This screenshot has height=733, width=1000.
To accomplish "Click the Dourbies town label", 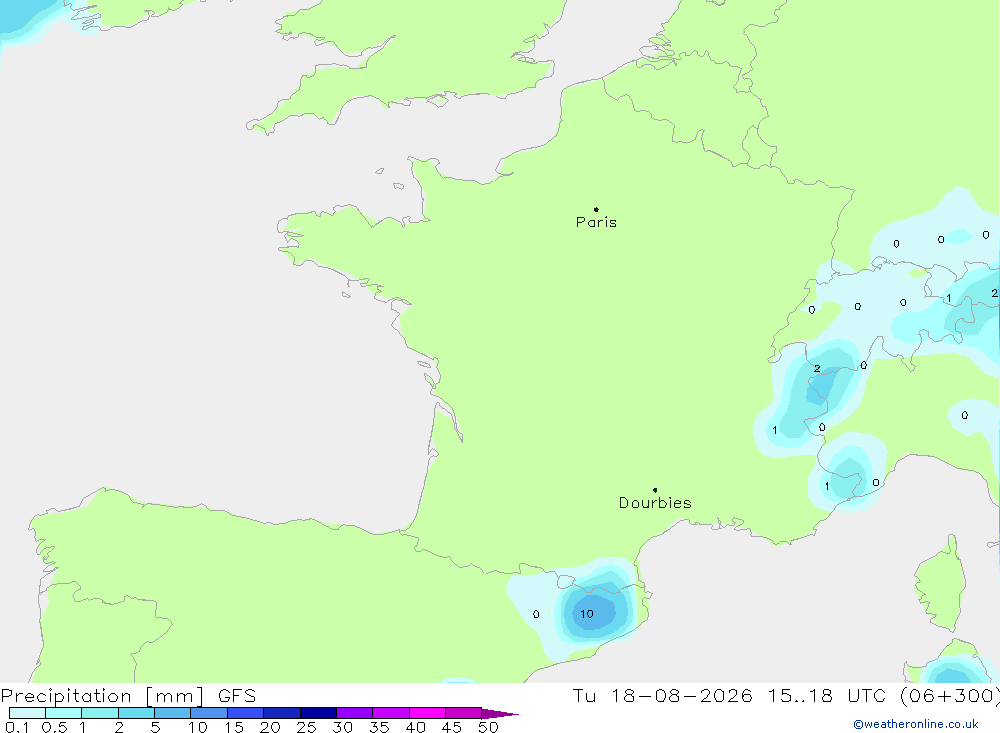I will 655,503.
